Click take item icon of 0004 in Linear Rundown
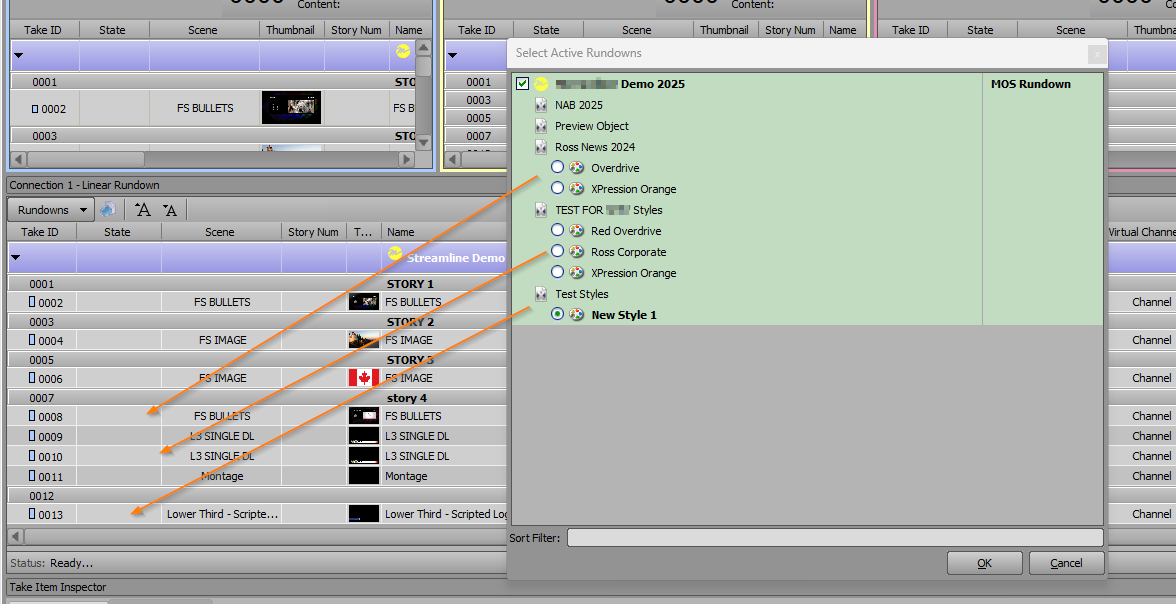The width and height of the screenshot is (1176, 604). (32, 341)
